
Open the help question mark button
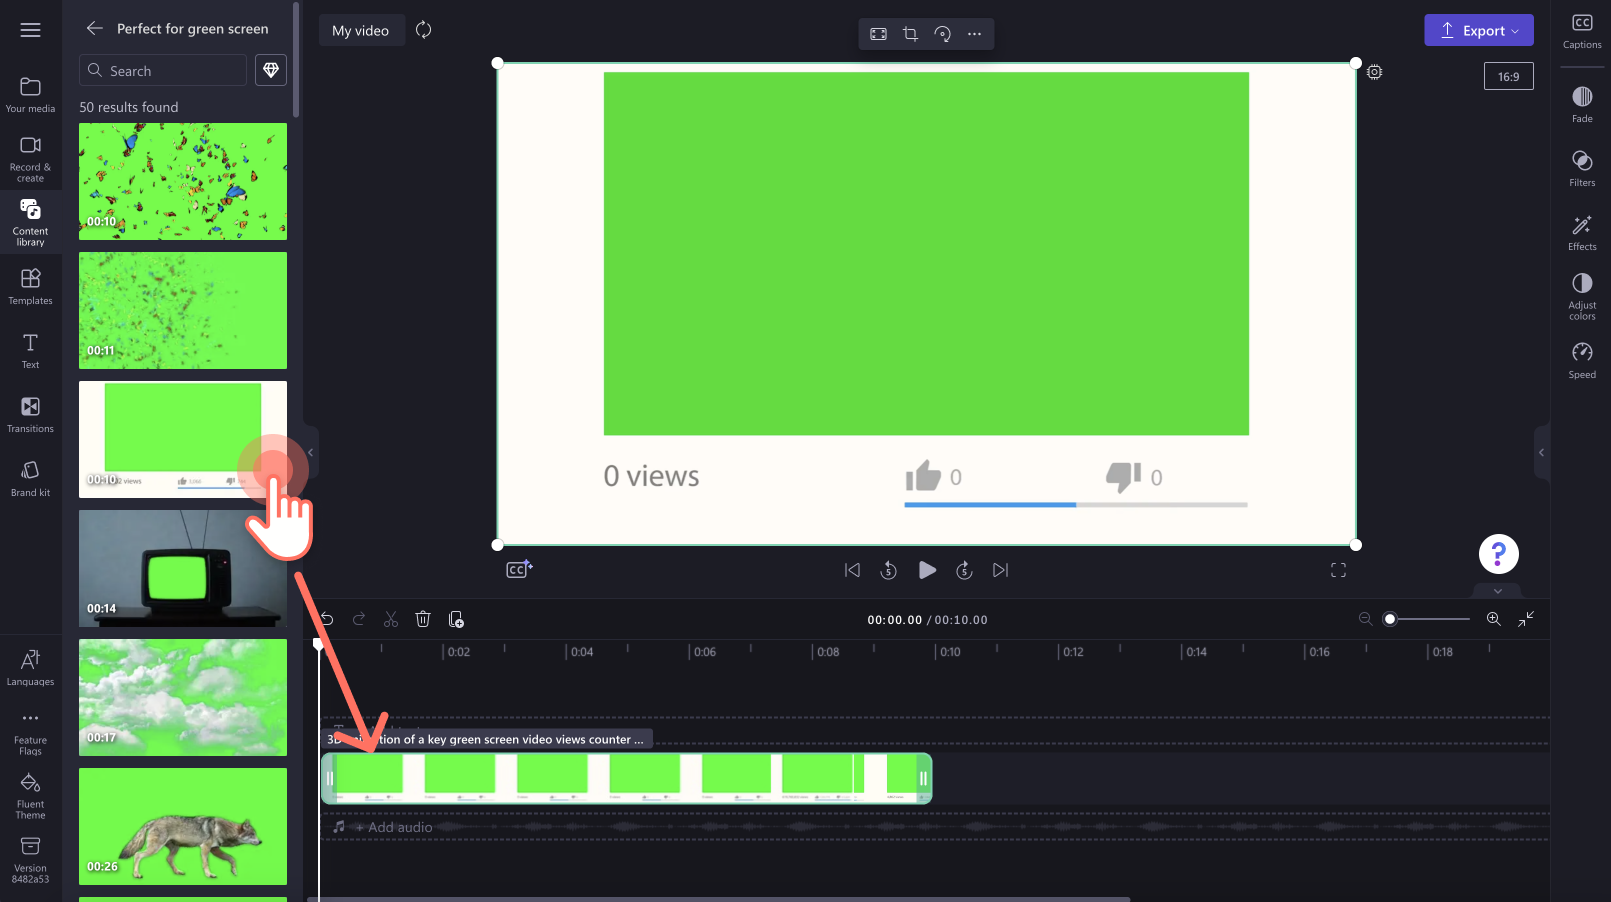(1498, 554)
